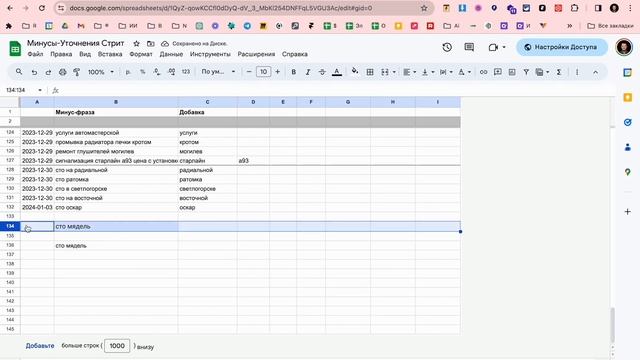Decrease decimal places

(x=157, y=72)
